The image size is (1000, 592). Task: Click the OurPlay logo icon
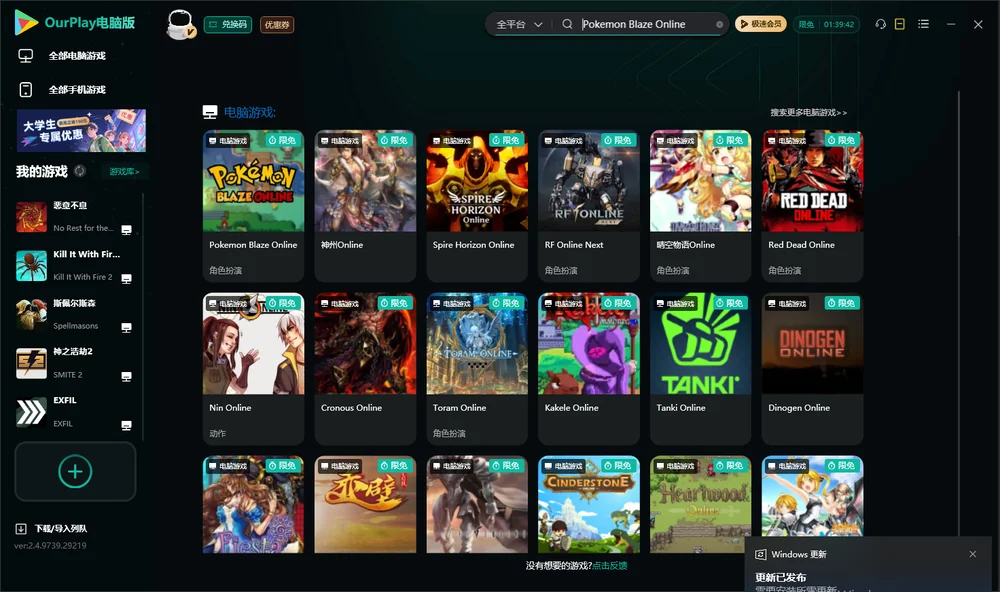click(x=26, y=22)
